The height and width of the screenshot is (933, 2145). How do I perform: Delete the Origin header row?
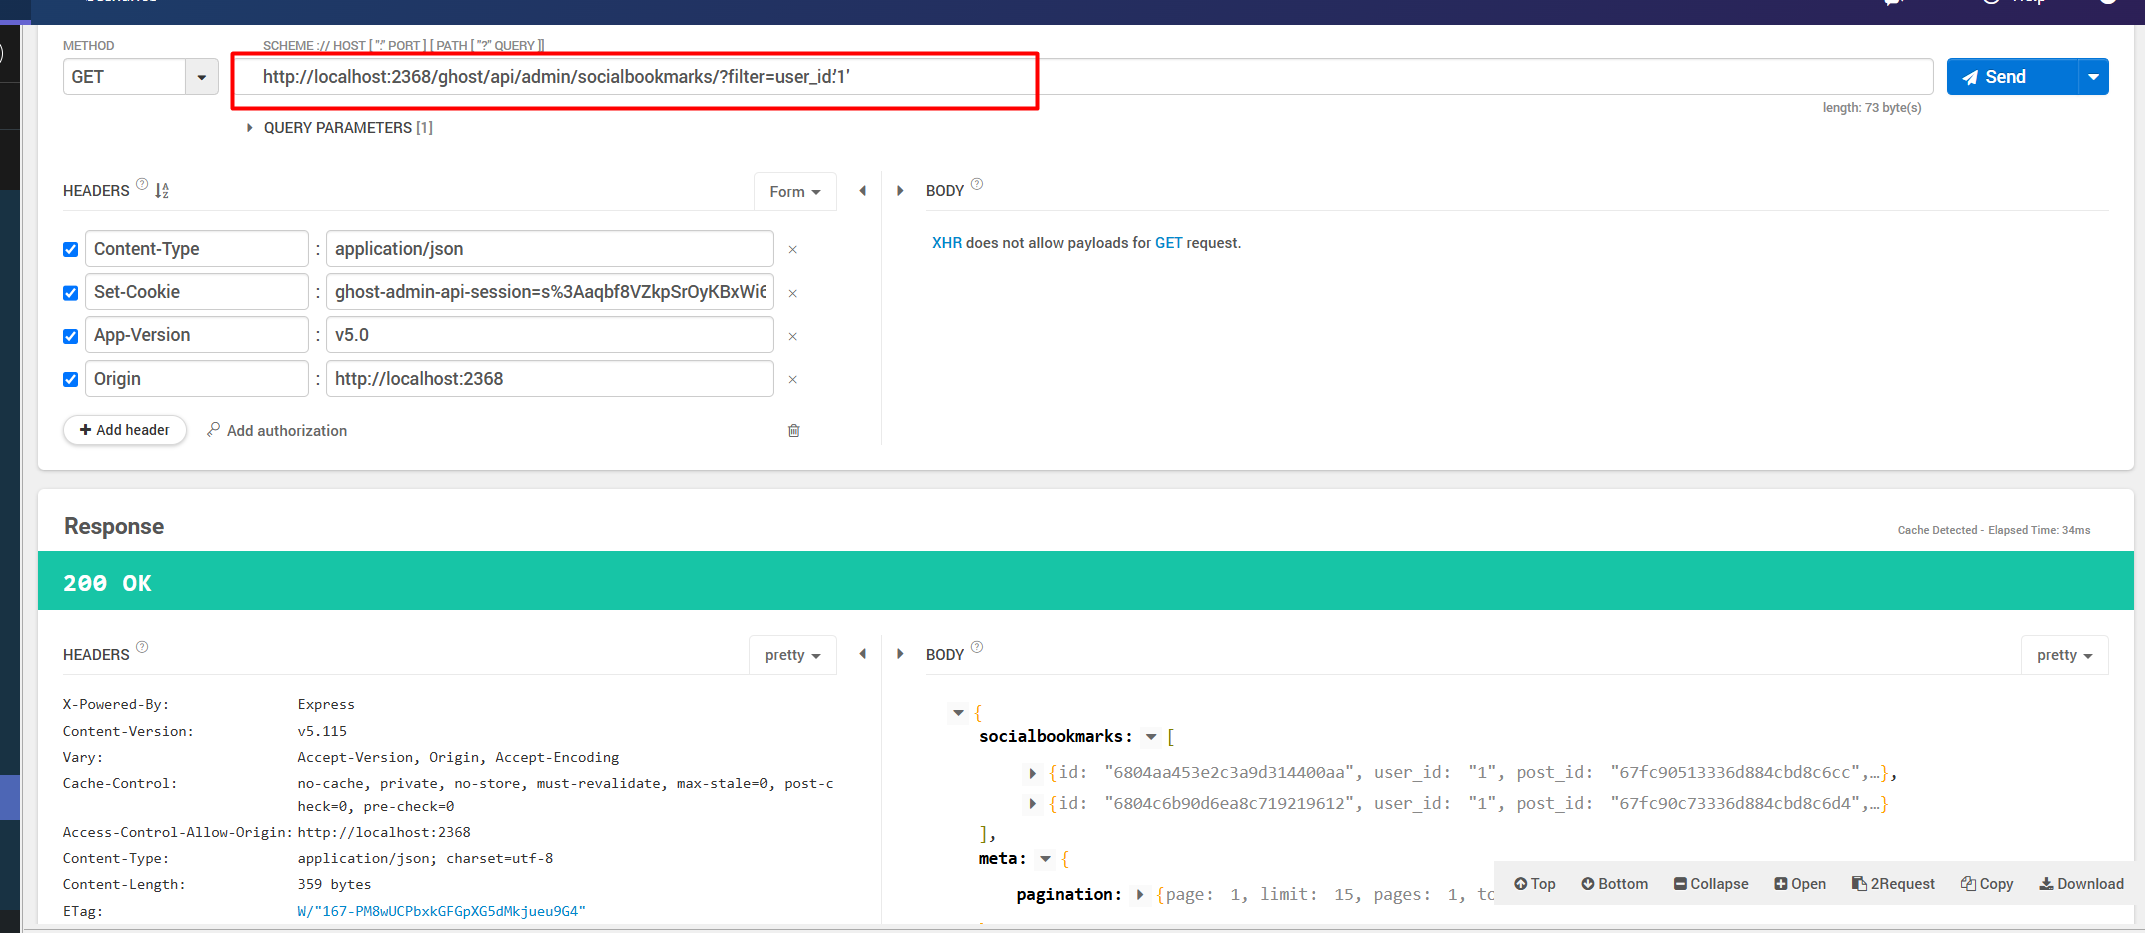[x=792, y=380]
